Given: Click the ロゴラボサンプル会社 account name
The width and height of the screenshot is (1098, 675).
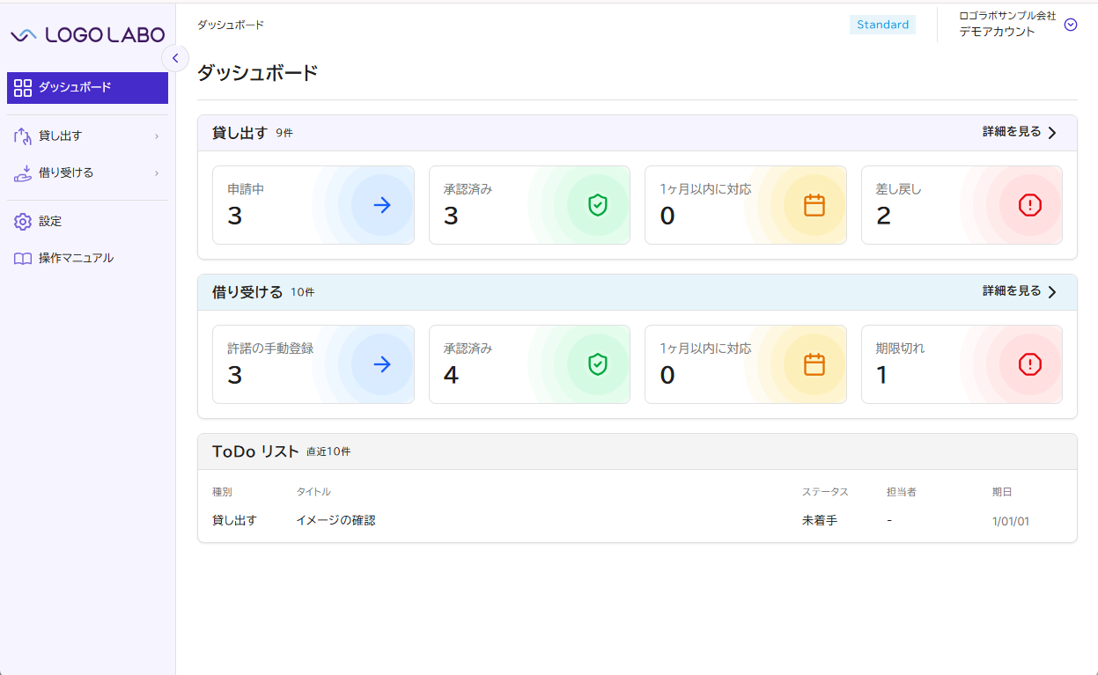Looking at the screenshot, I should (1007, 16).
